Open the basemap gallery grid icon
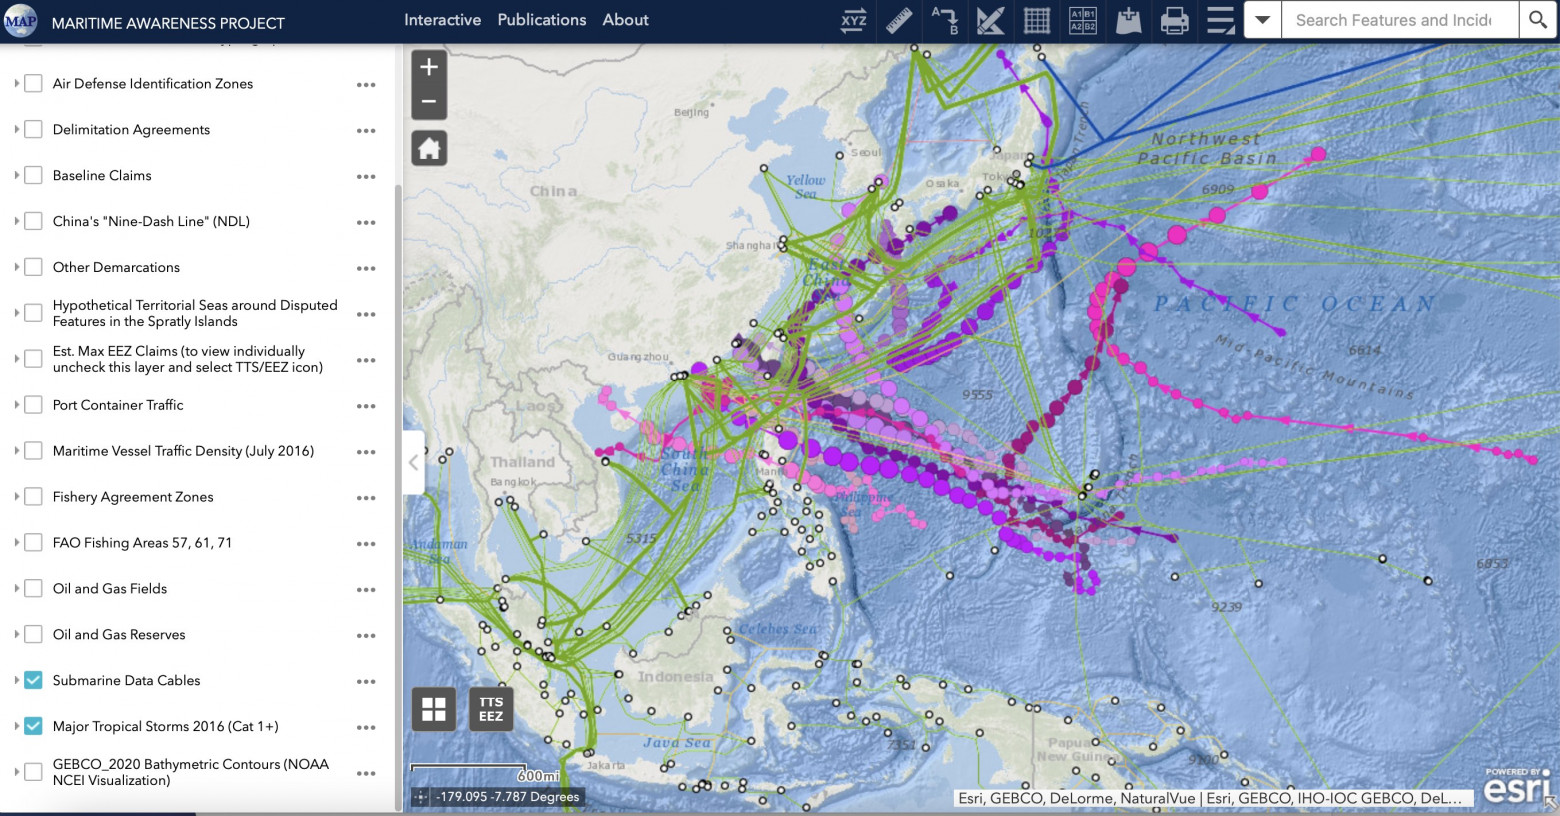 pos(434,709)
